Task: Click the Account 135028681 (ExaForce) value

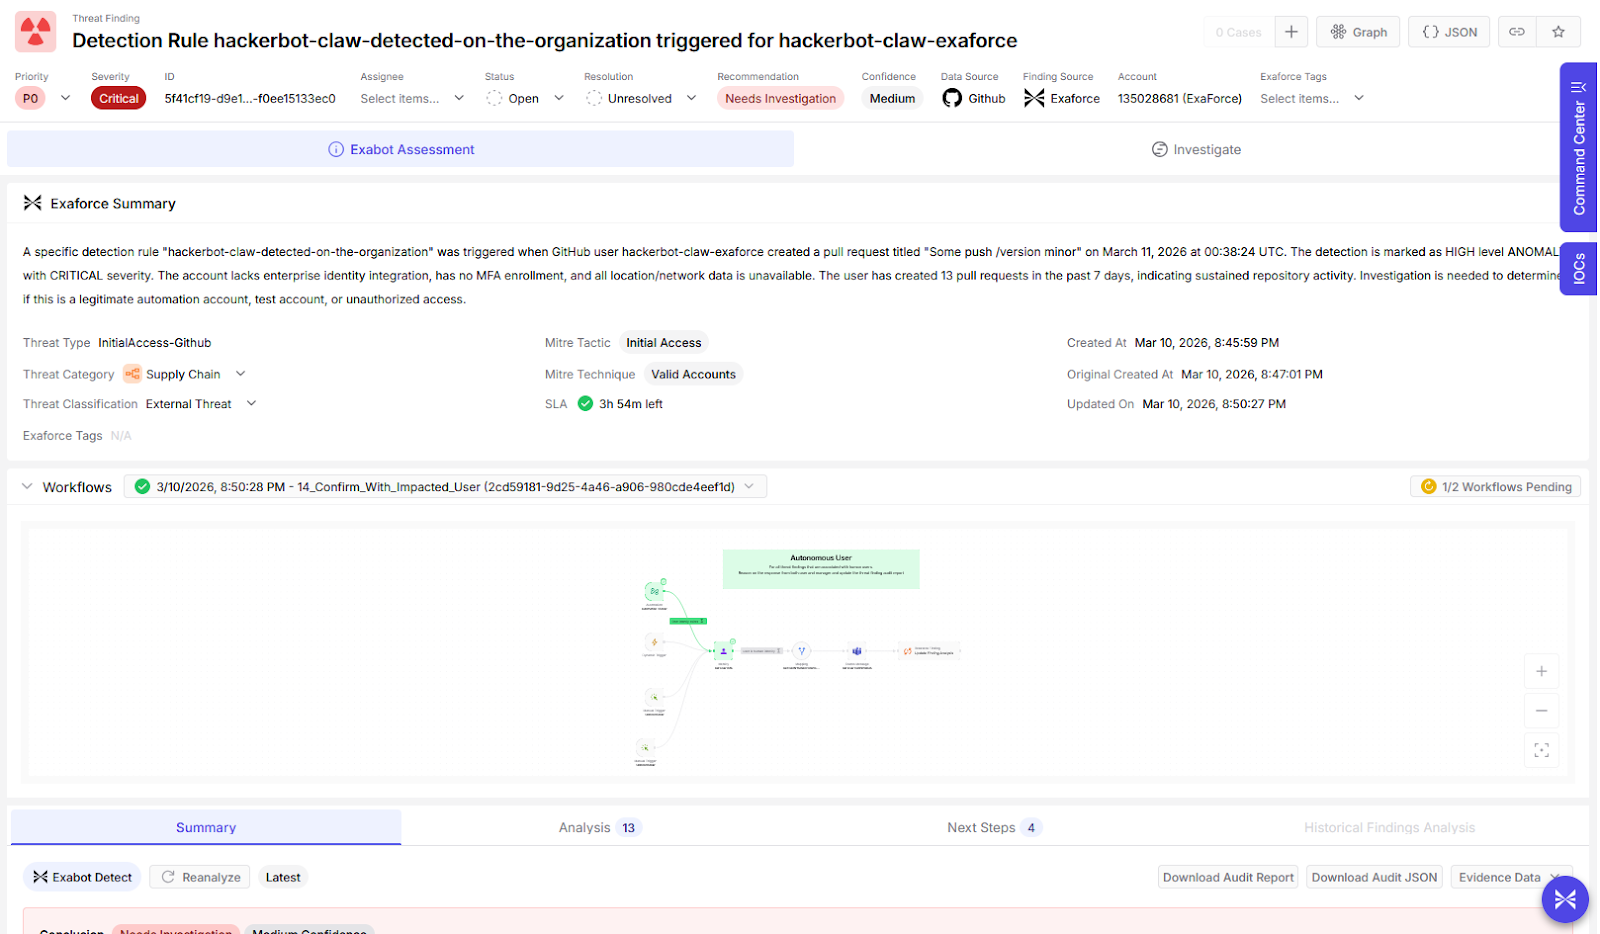Action: (1180, 99)
